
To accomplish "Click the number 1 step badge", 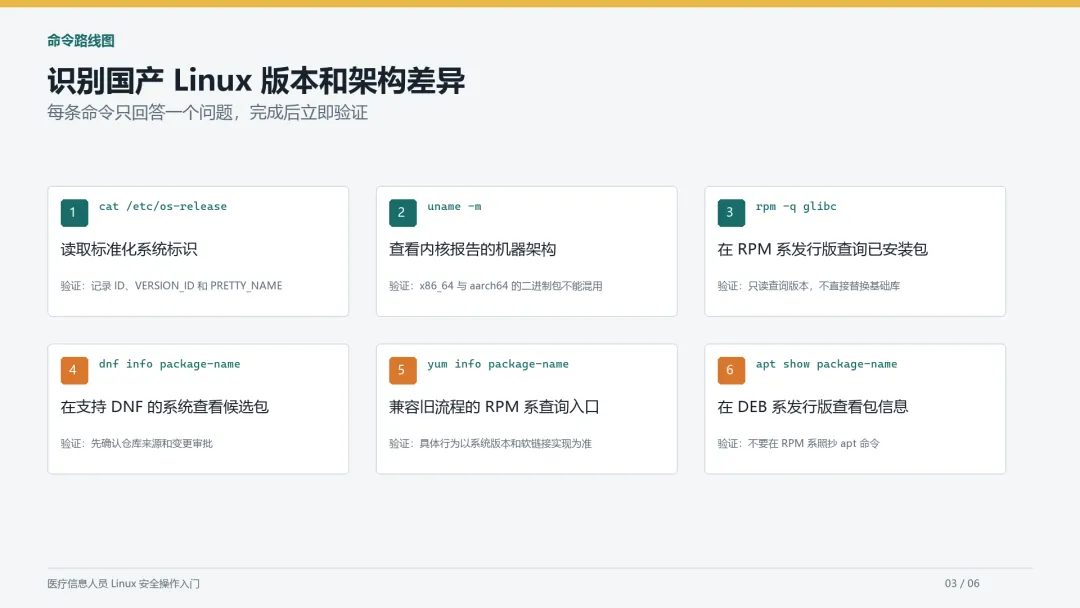I will (x=74, y=213).
